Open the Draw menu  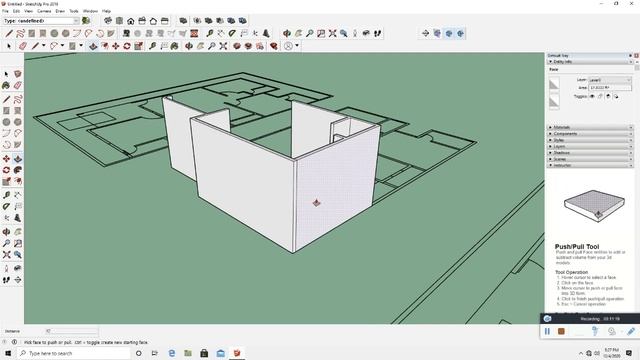(60, 11)
